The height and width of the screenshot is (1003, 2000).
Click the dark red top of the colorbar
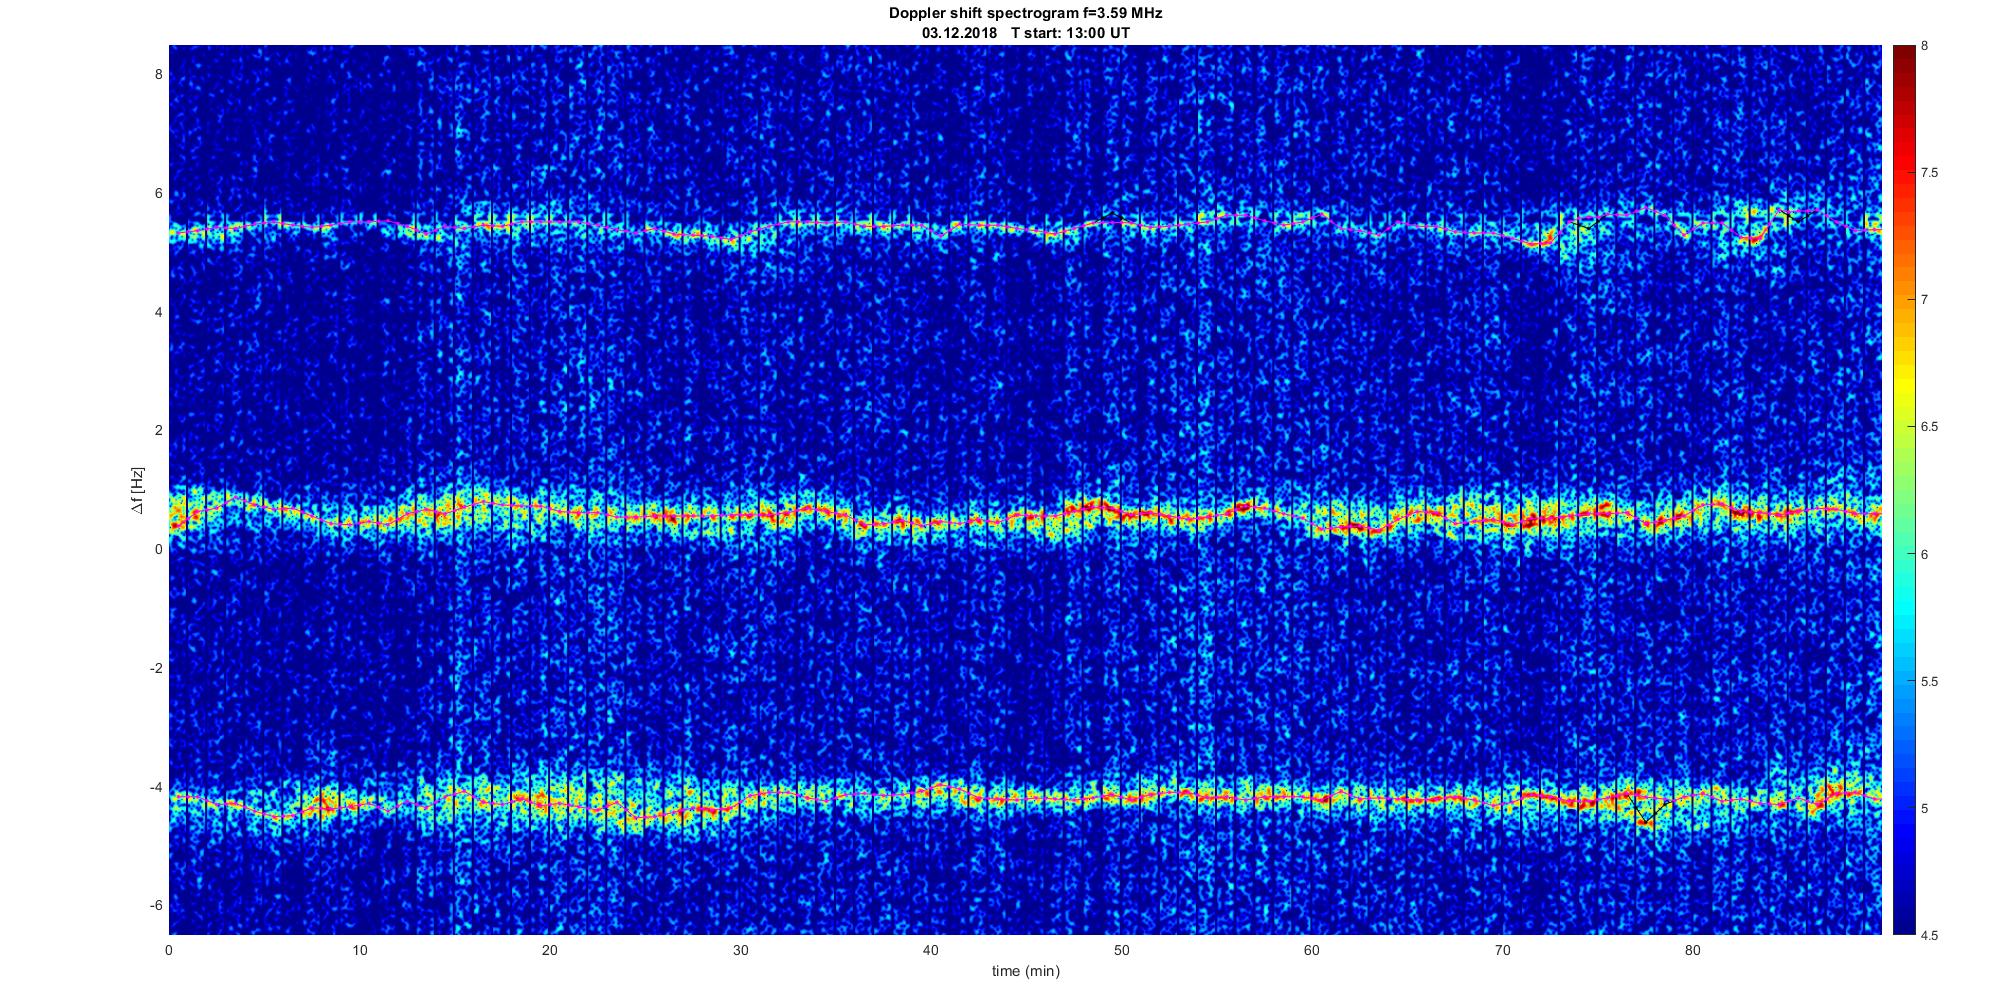tap(1903, 55)
